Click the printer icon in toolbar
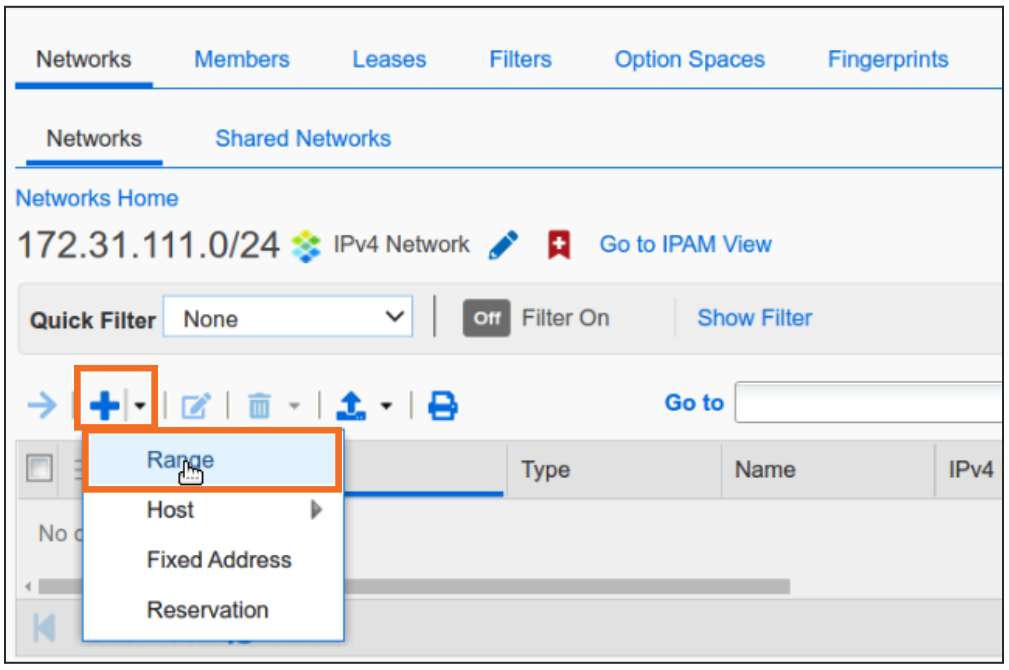The width and height of the screenshot is (1009, 670). pos(443,406)
